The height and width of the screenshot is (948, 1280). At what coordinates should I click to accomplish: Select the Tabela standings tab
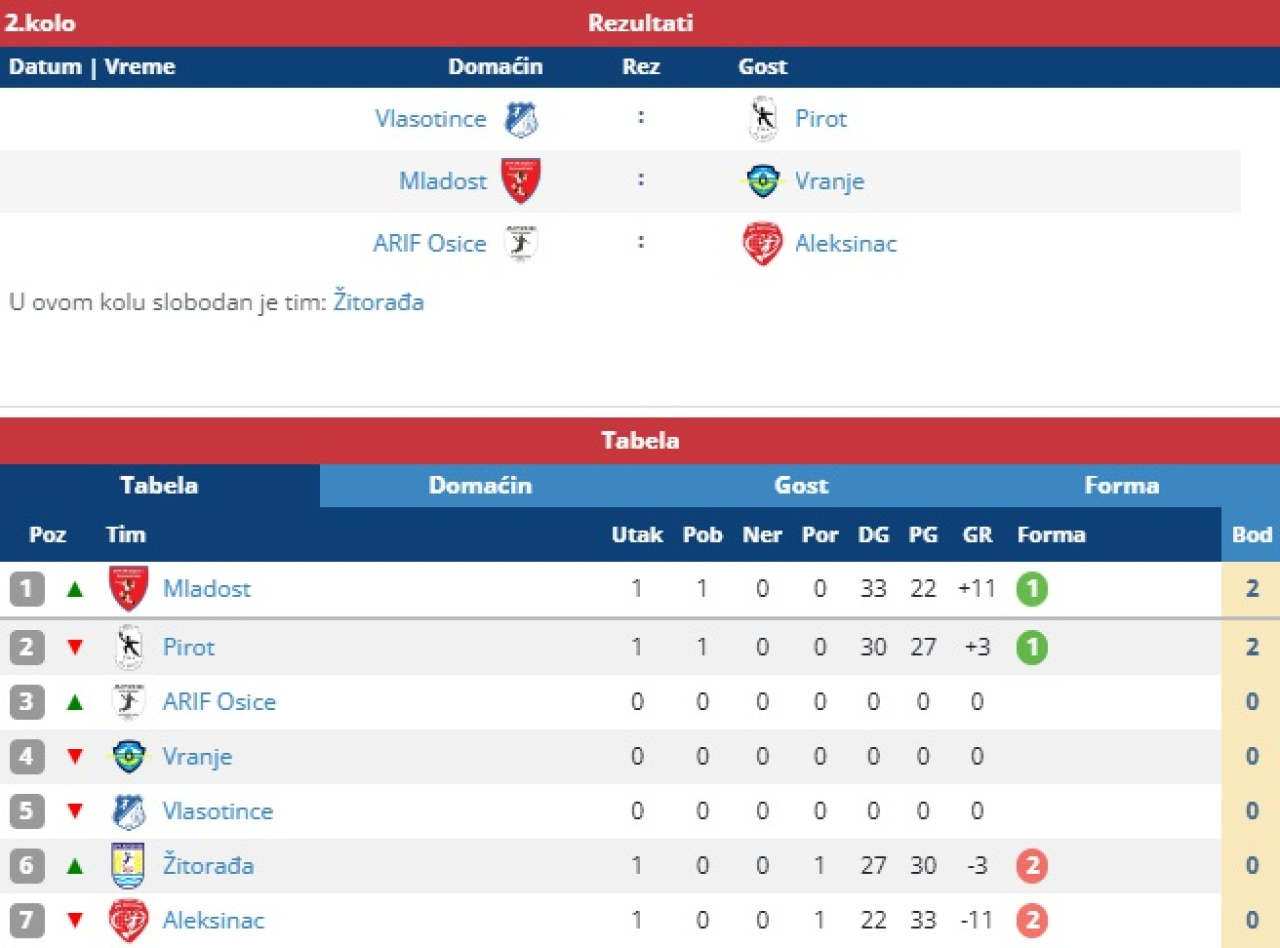click(x=159, y=486)
